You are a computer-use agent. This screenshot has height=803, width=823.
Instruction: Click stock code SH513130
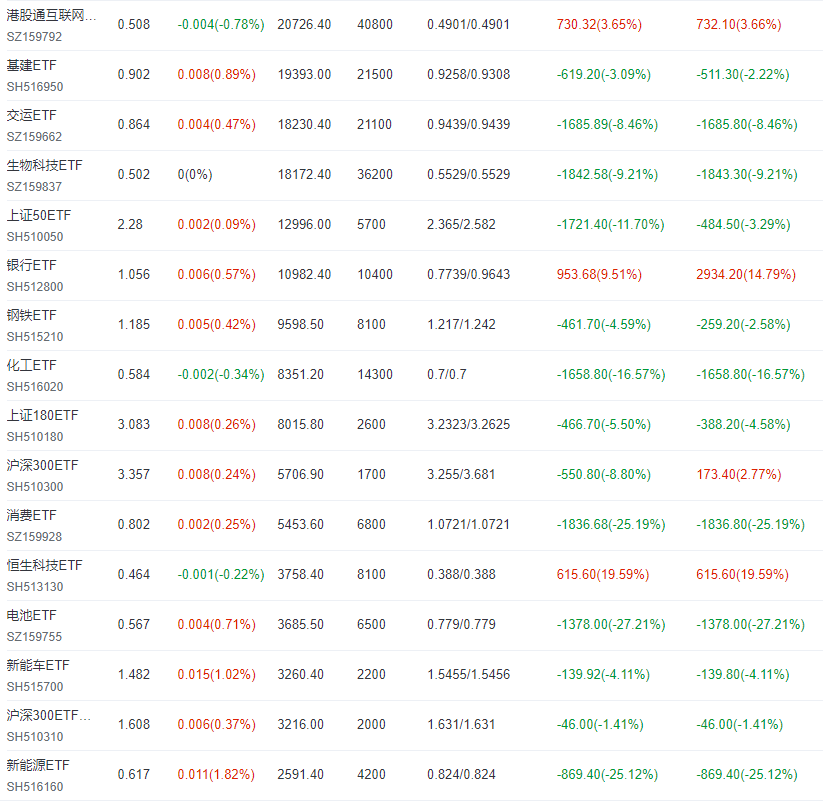coord(35,587)
